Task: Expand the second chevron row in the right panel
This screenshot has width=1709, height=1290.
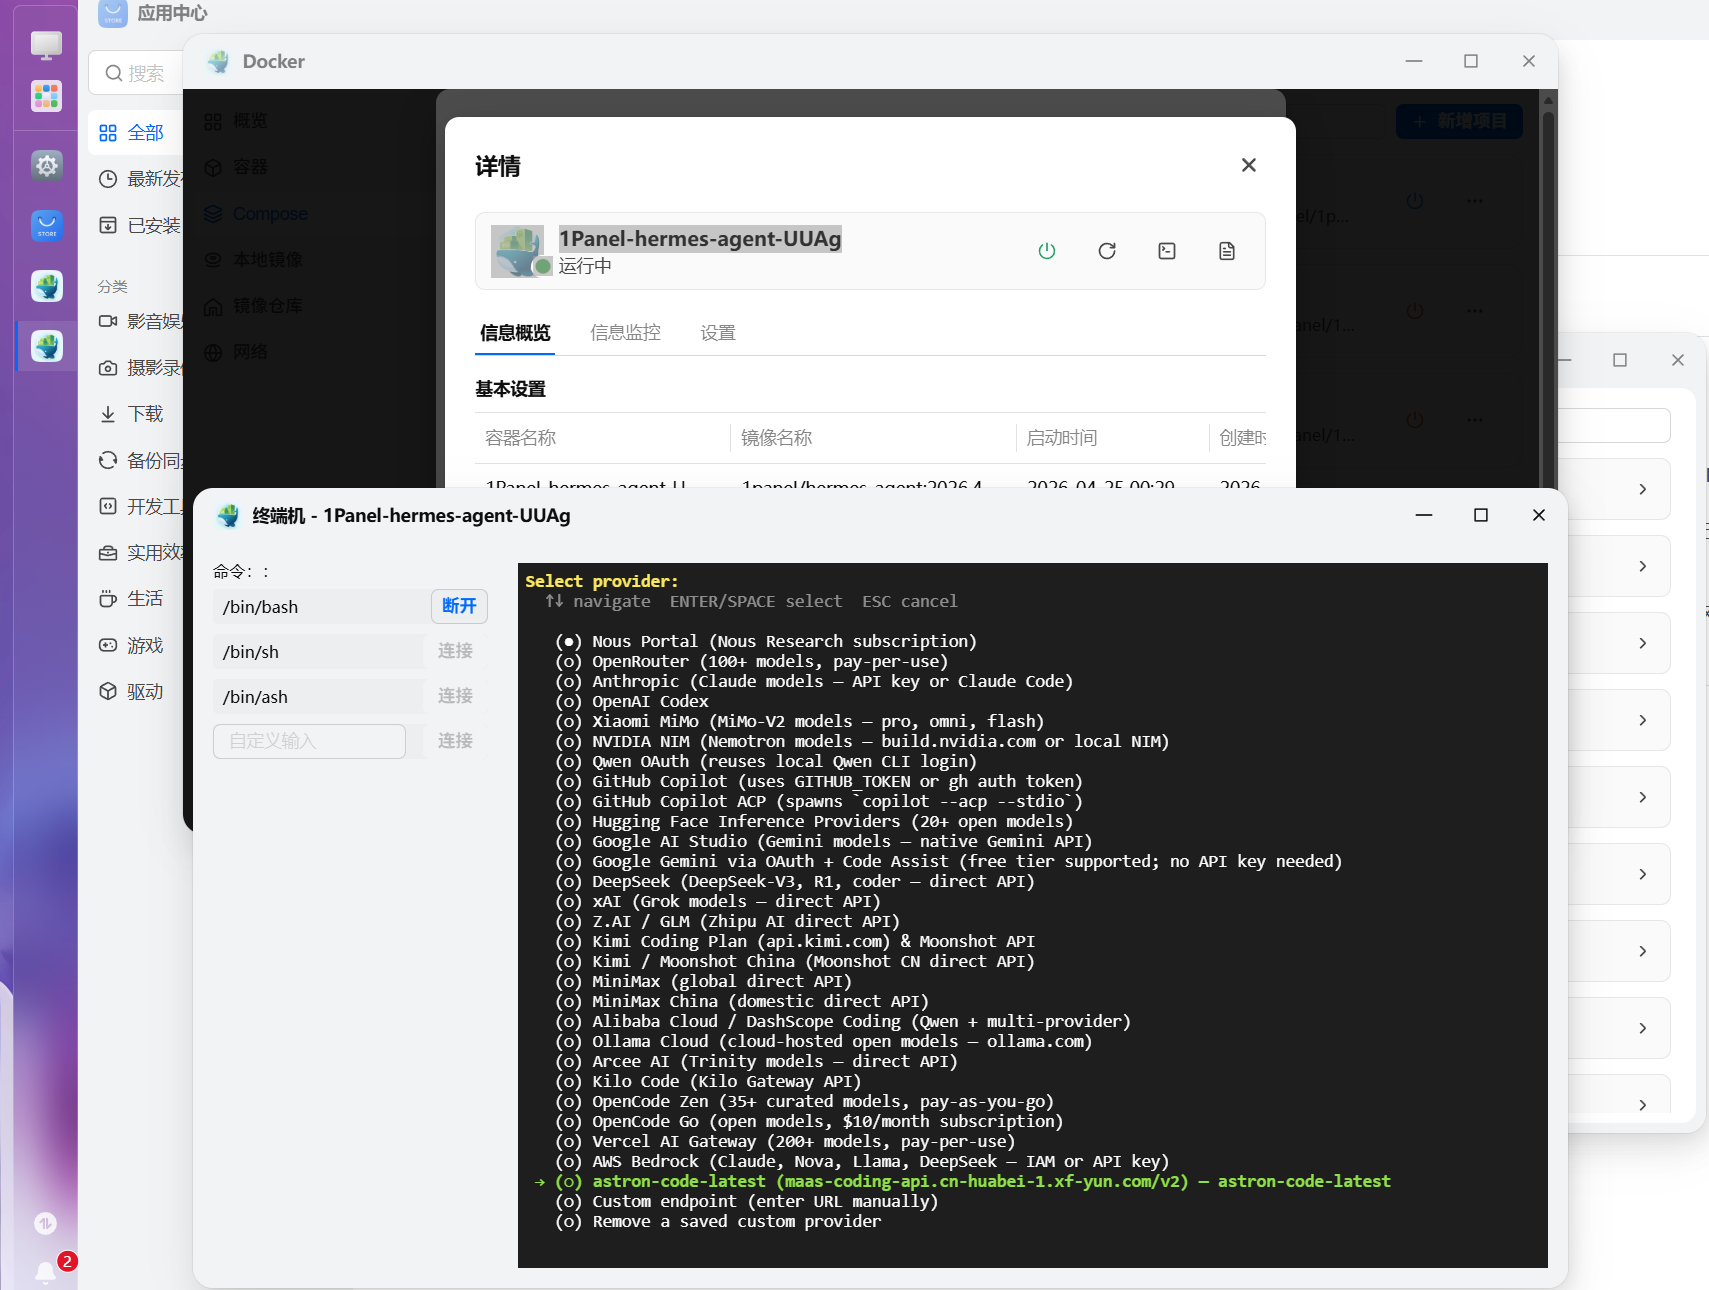Action: click(x=1642, y=566)
